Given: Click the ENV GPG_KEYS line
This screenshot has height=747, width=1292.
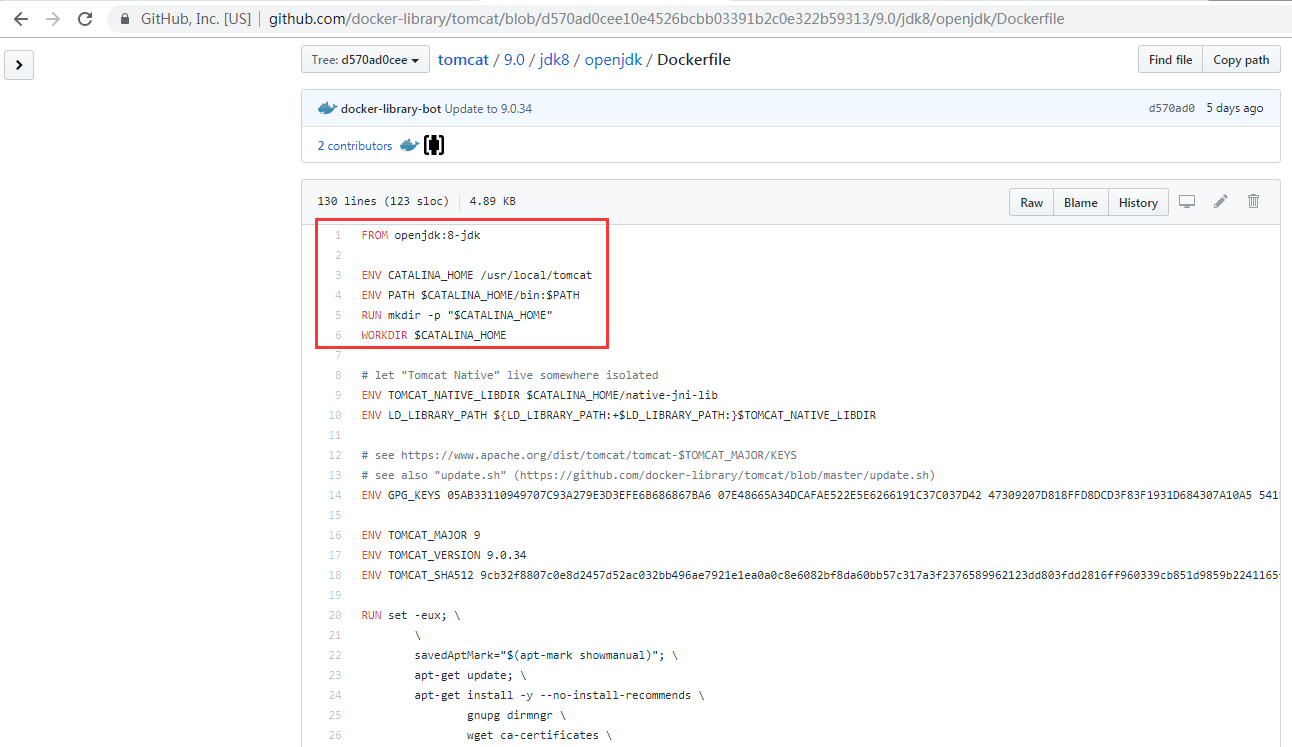Looking at the screenshot, I should (x=820, y=495).
